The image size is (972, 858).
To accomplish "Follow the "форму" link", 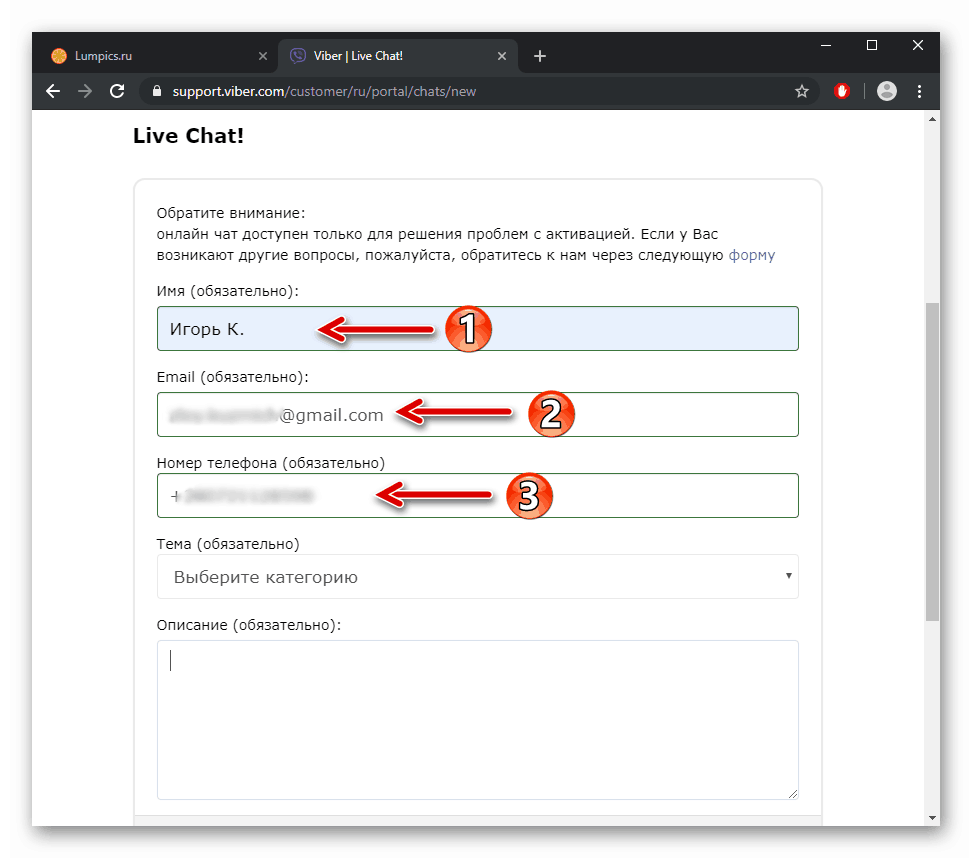I will pos(751,255).
